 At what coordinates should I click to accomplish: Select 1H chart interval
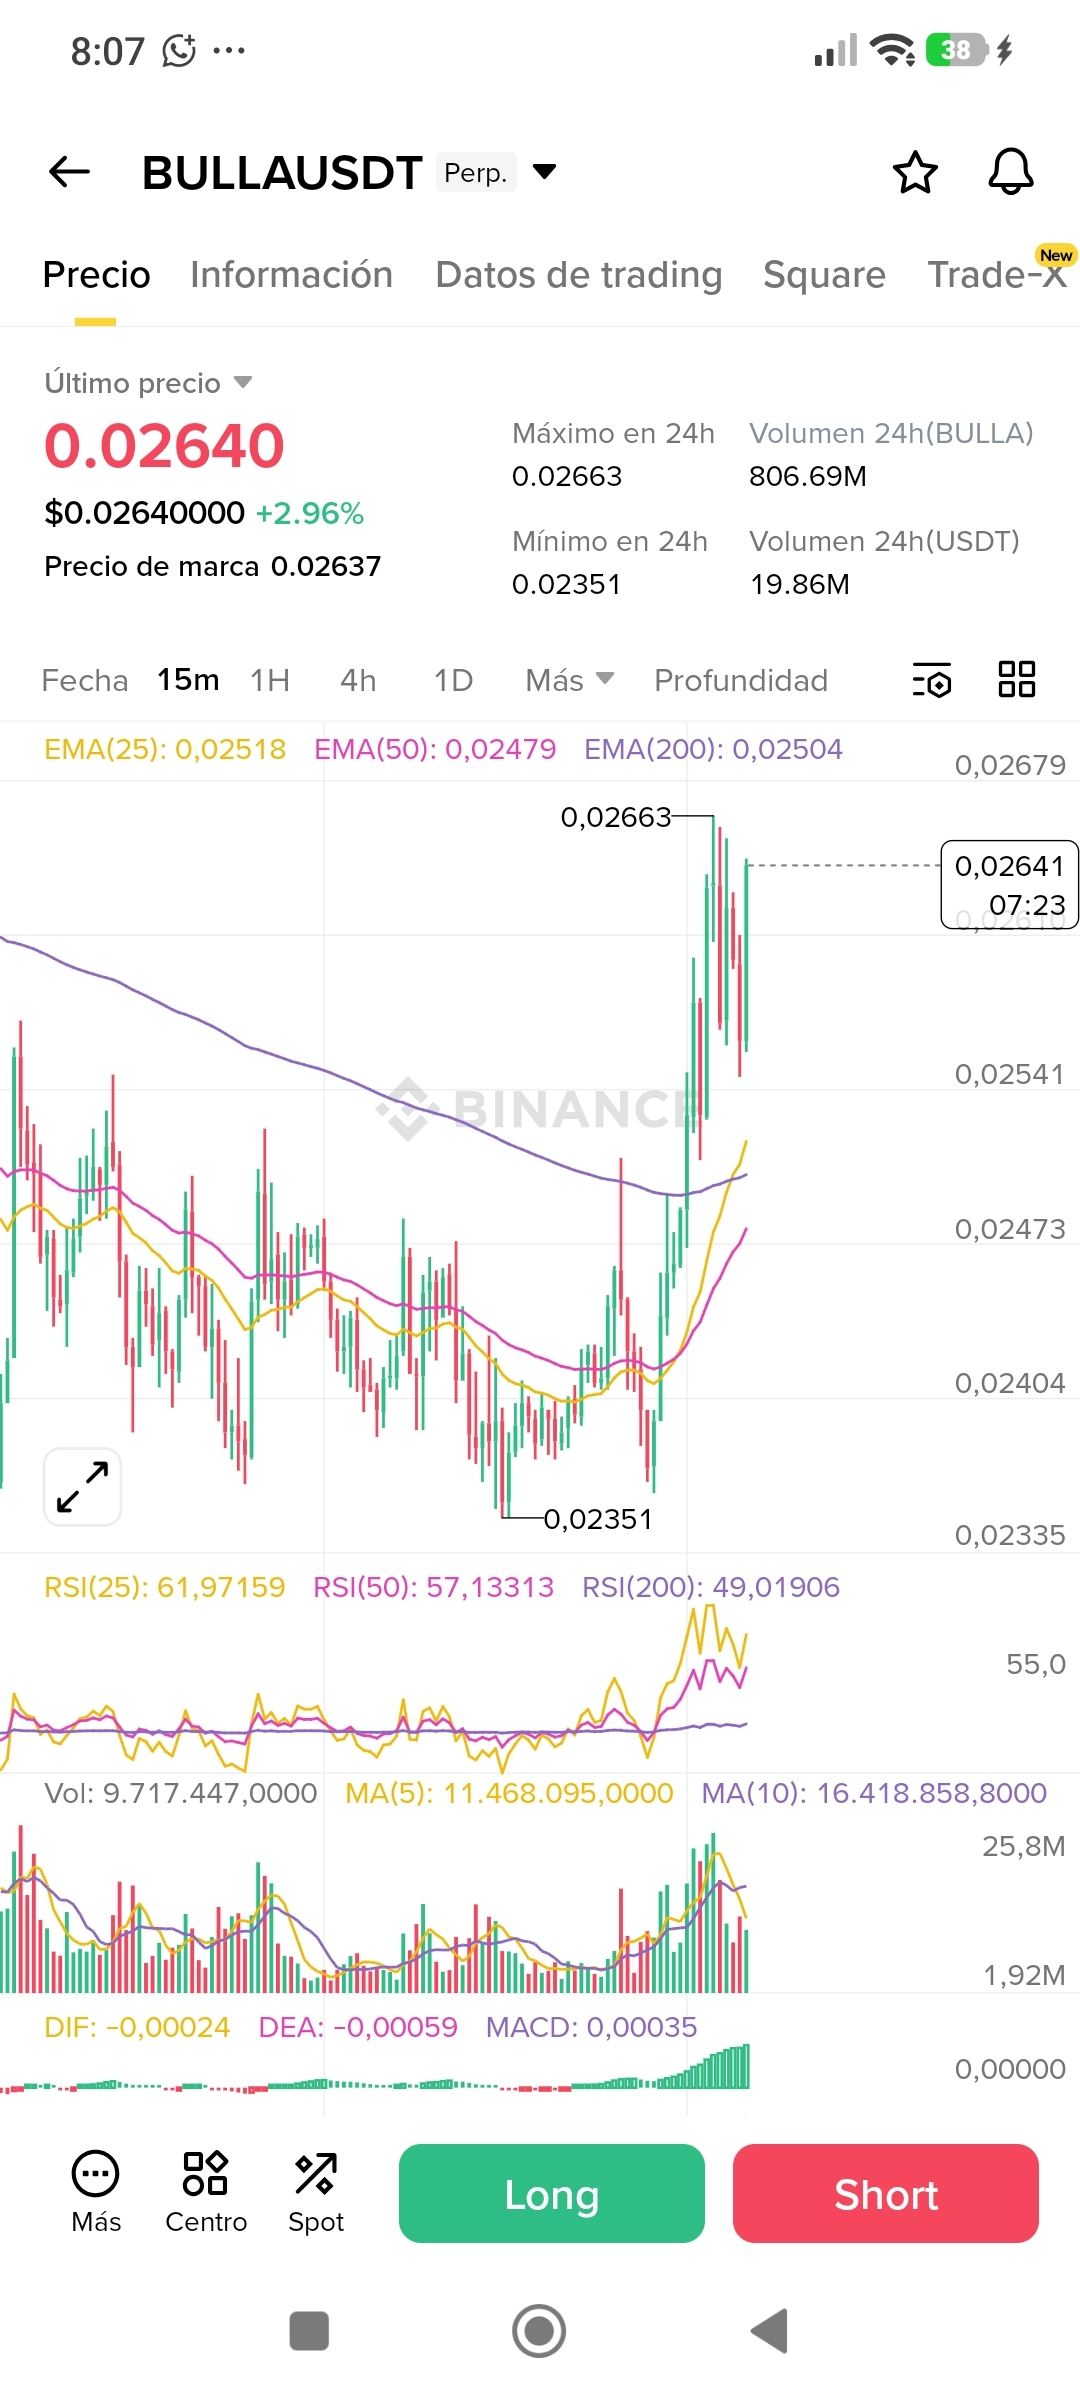pyautogui.click(x=270, y=680)
